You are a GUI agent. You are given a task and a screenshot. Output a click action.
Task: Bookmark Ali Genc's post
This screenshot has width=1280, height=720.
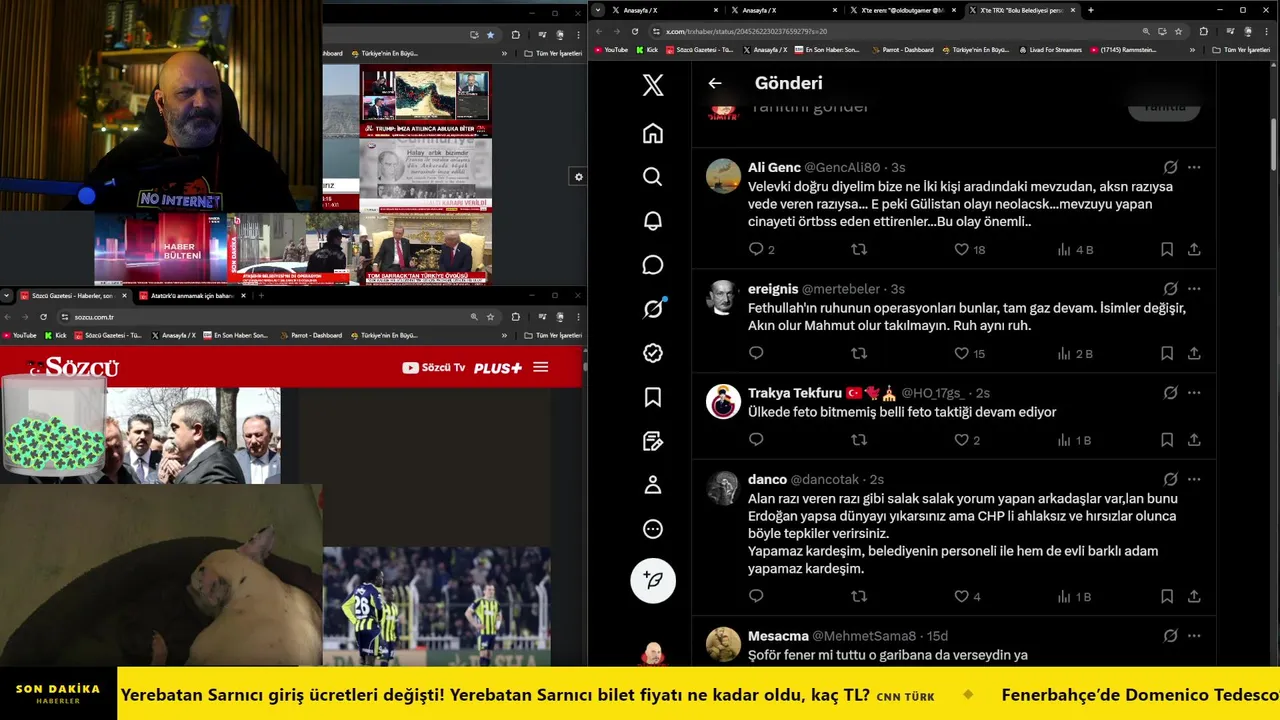1167,249
